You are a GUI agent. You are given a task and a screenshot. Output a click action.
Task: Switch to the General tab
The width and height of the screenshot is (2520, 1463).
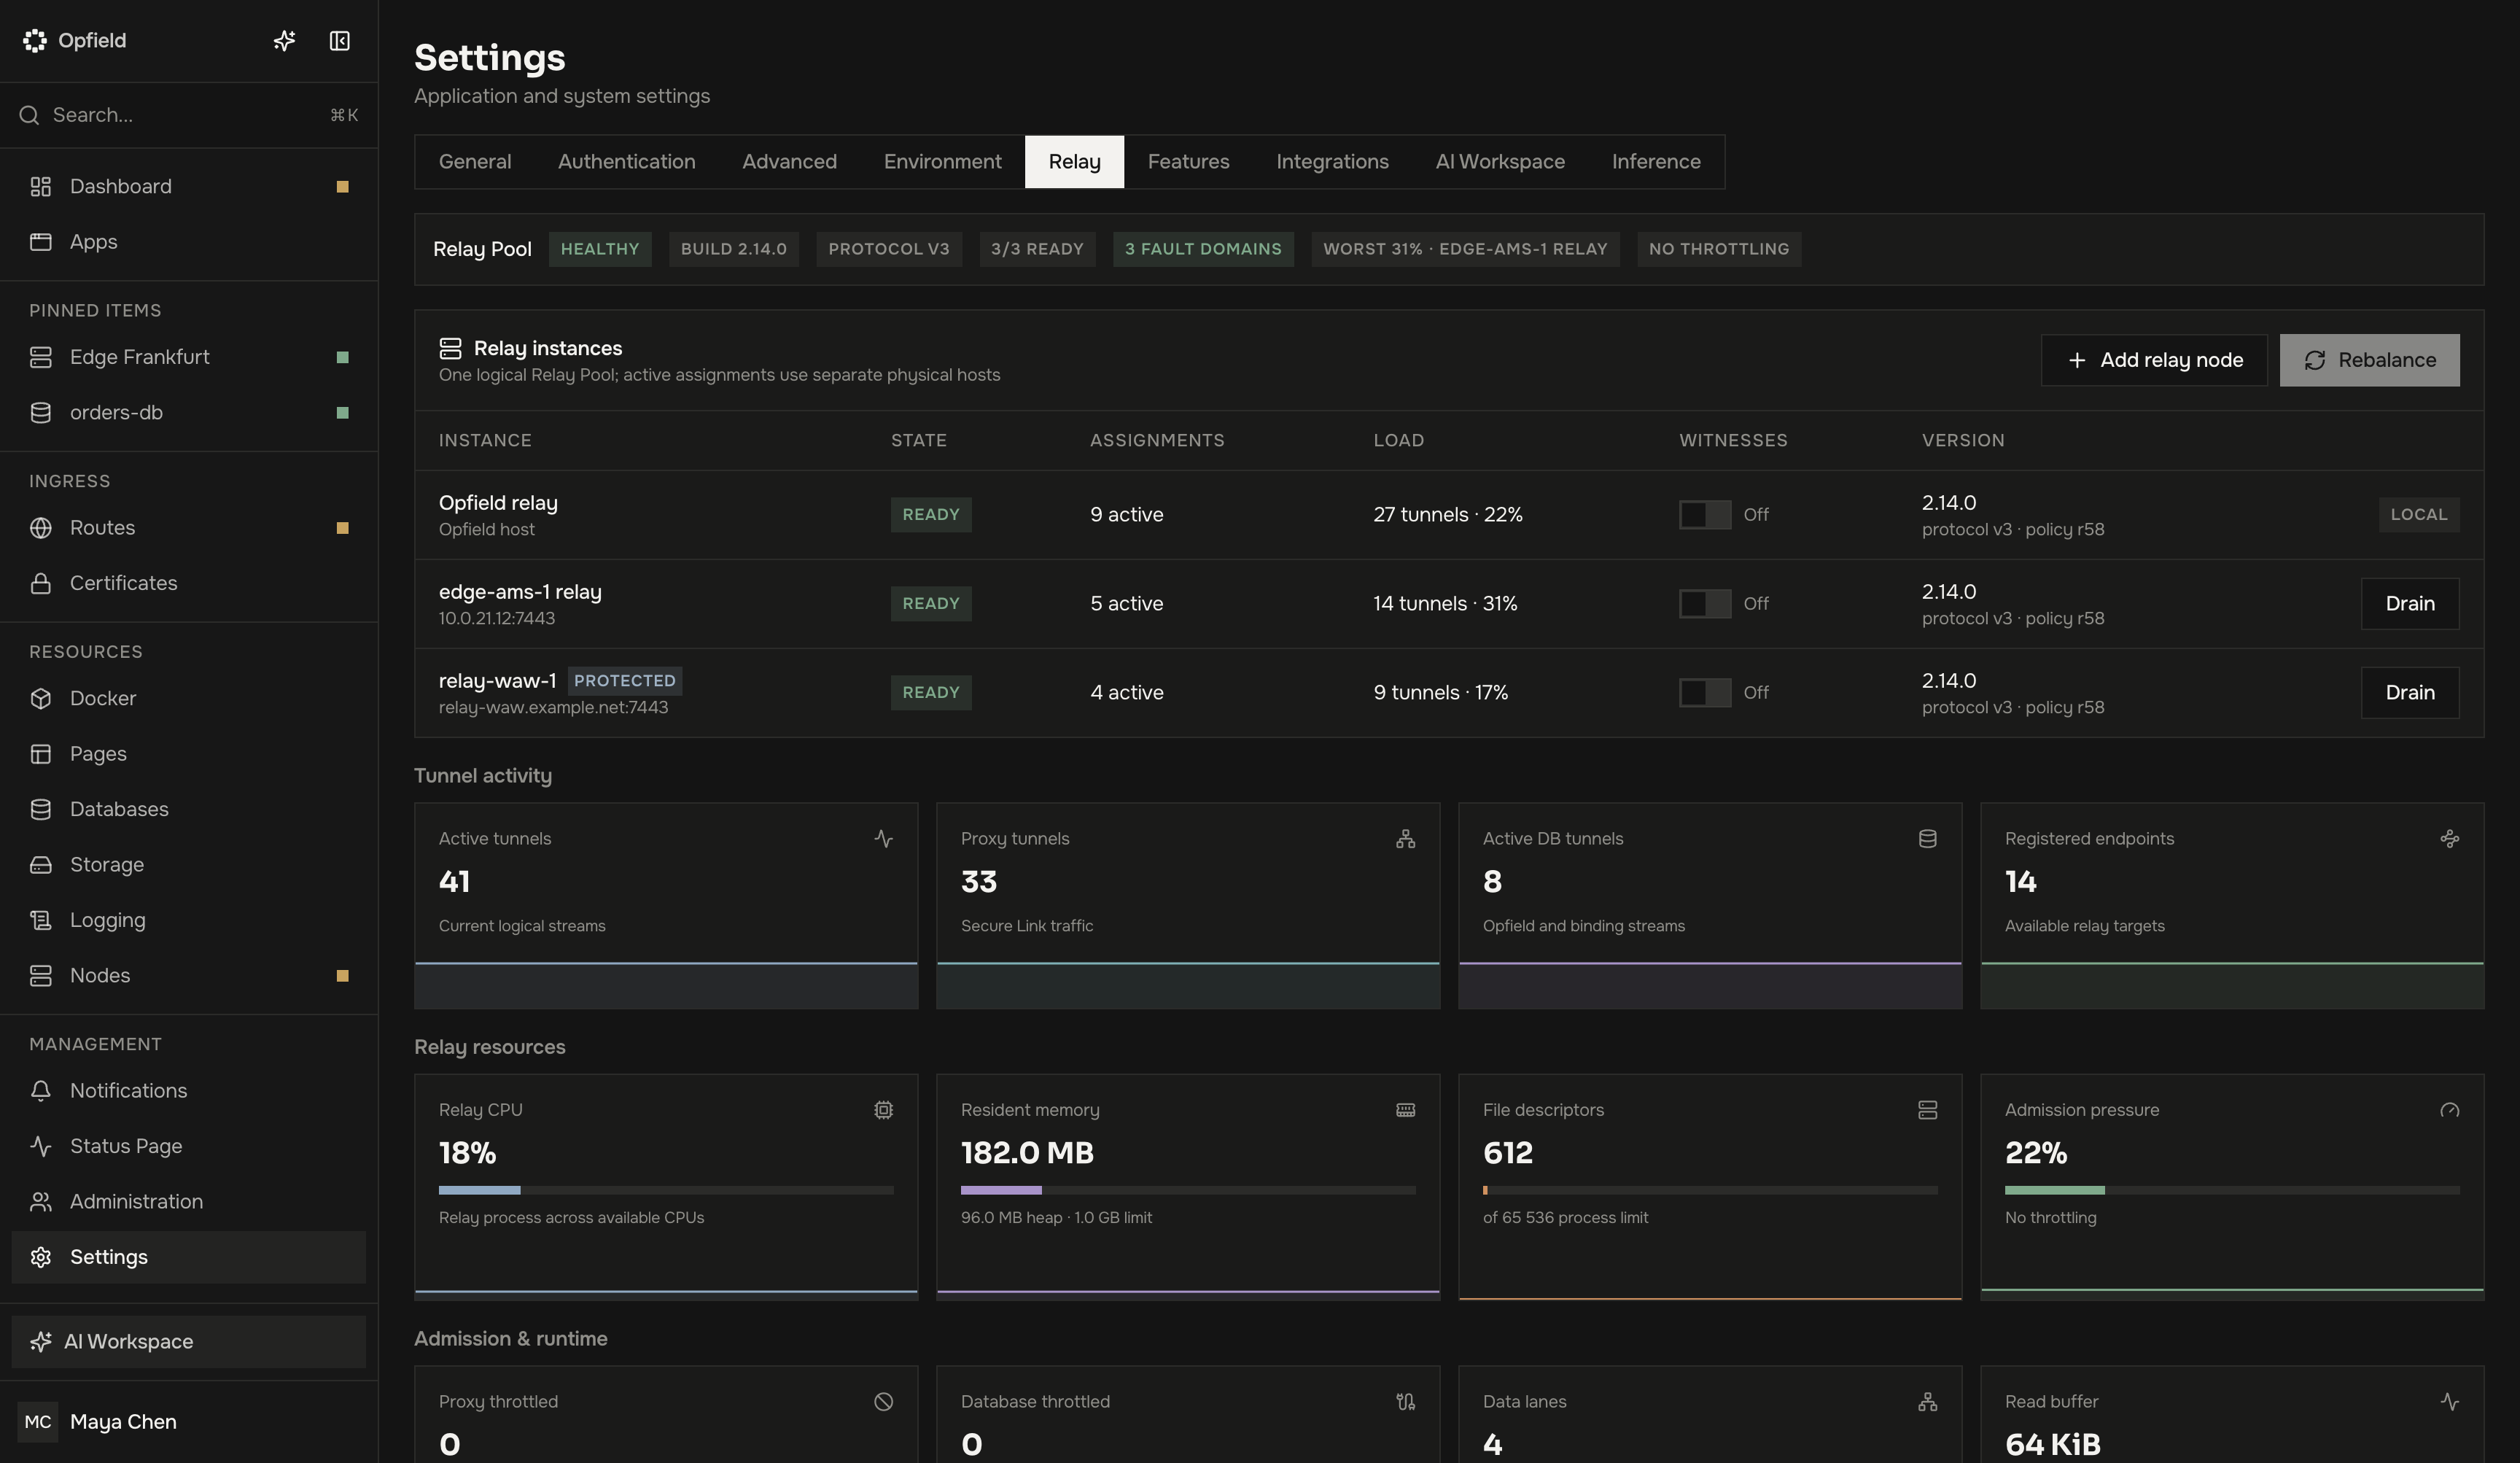pos(475,162)
